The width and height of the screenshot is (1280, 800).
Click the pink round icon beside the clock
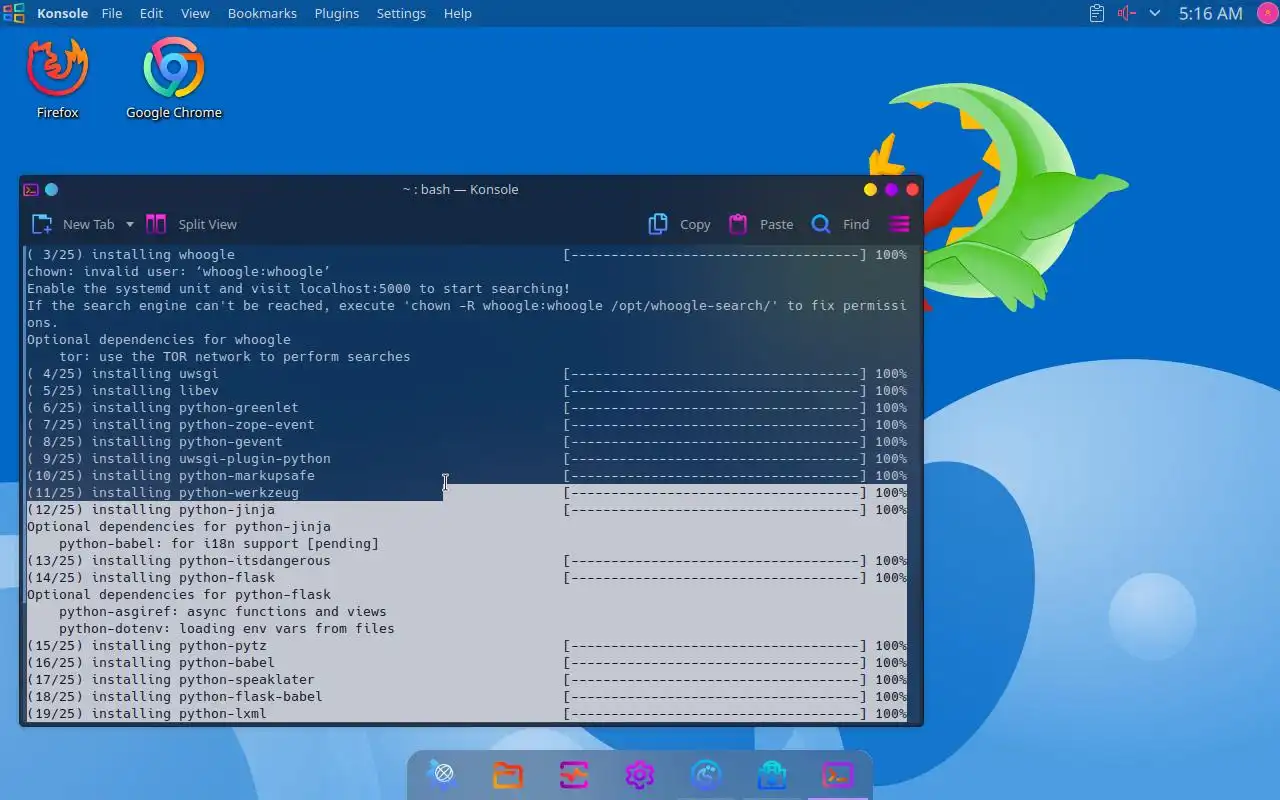pos(1266,13)
